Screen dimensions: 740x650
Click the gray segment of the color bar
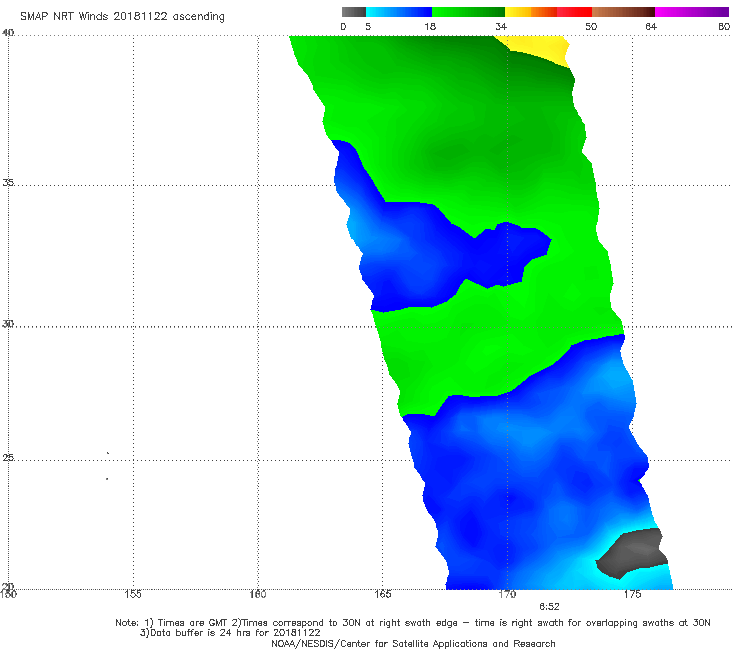pos(353,12)
